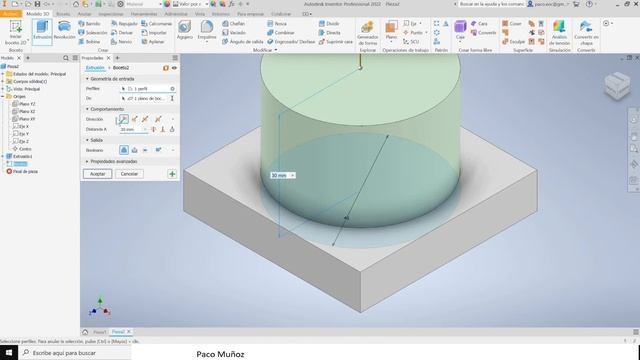Pick the Coser stitch surface tool
The height and width of the screenshot is (360, 640).
[512, 24]
